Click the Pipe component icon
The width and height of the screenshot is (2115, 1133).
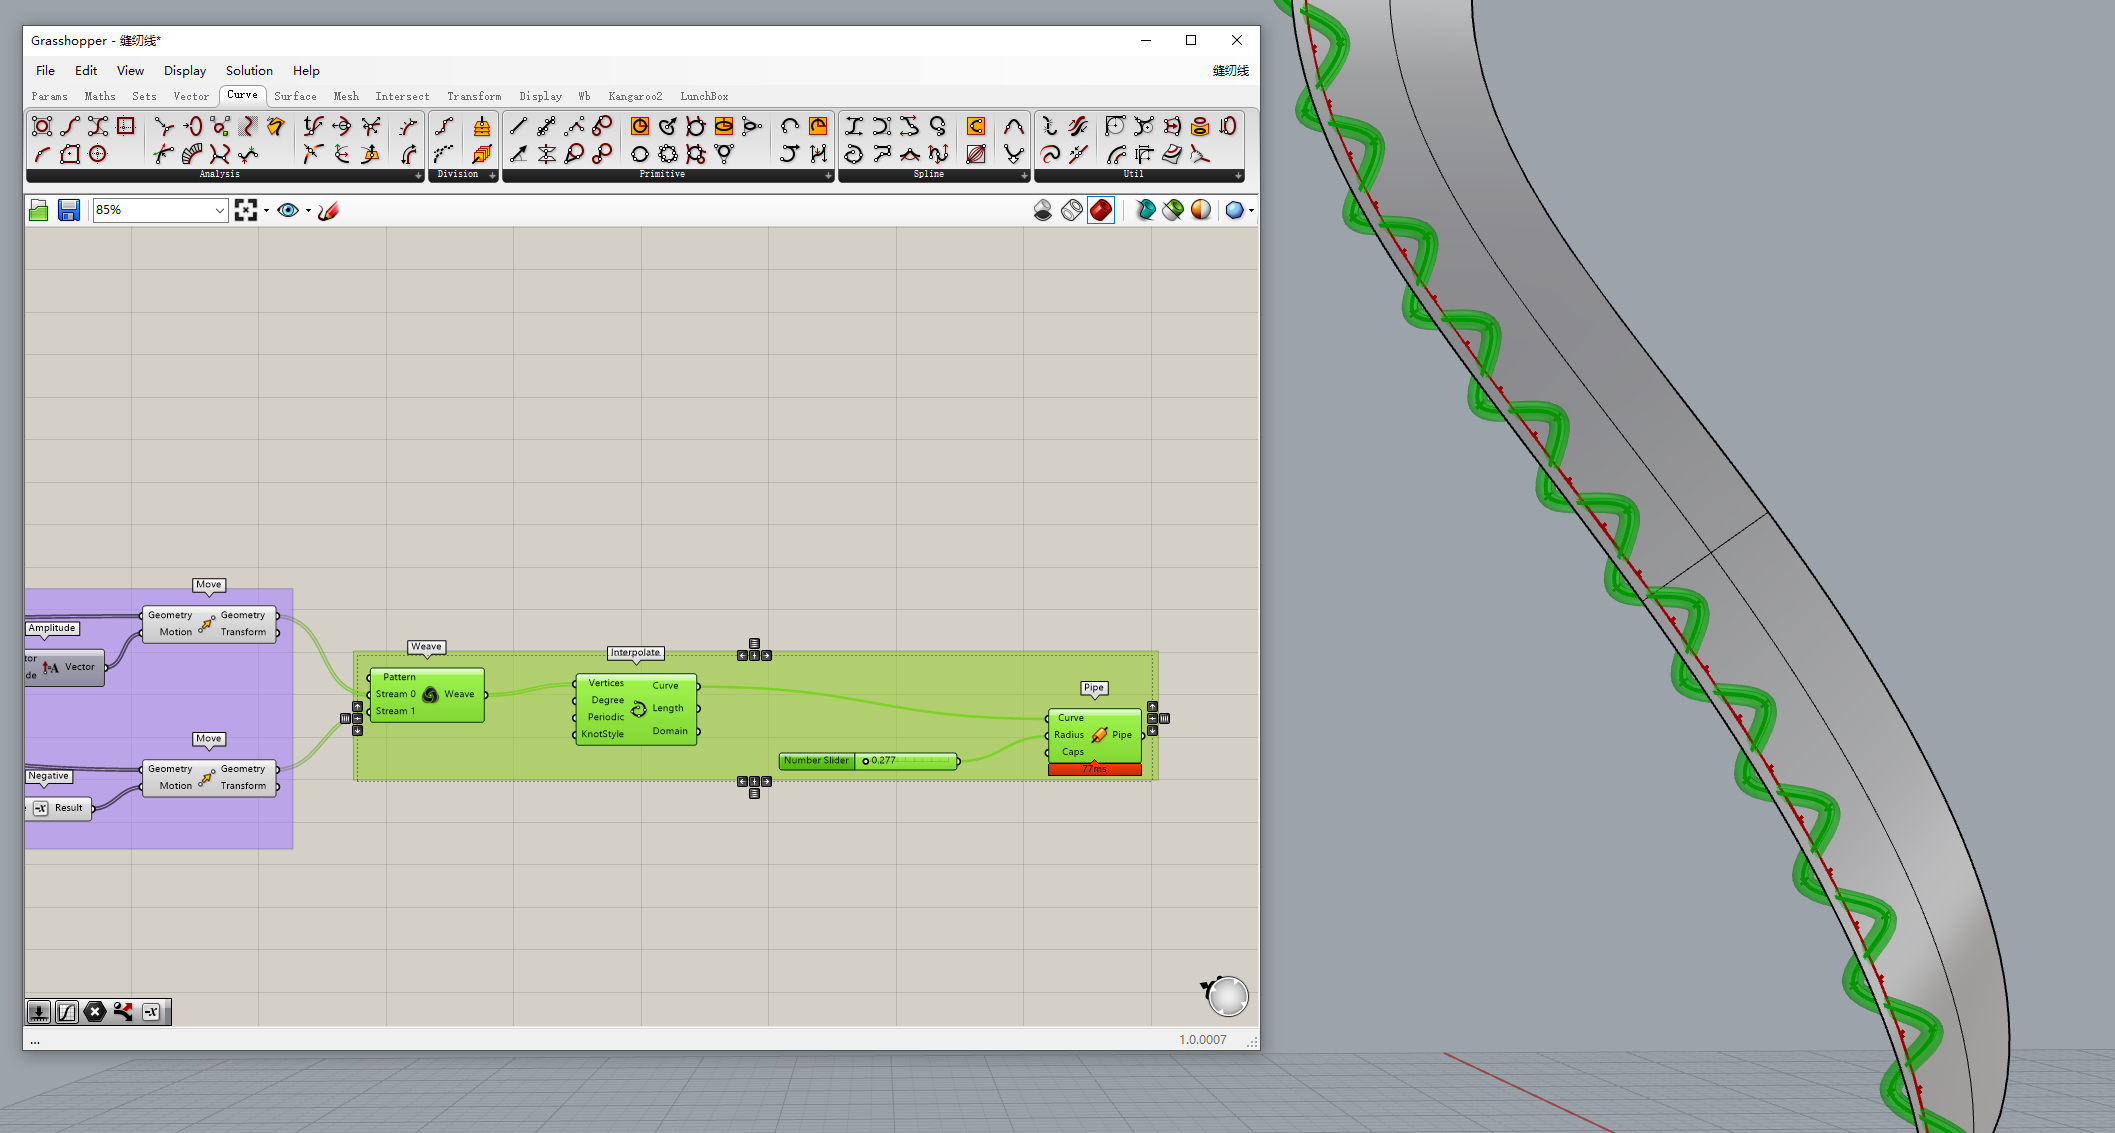(1099, 735)
